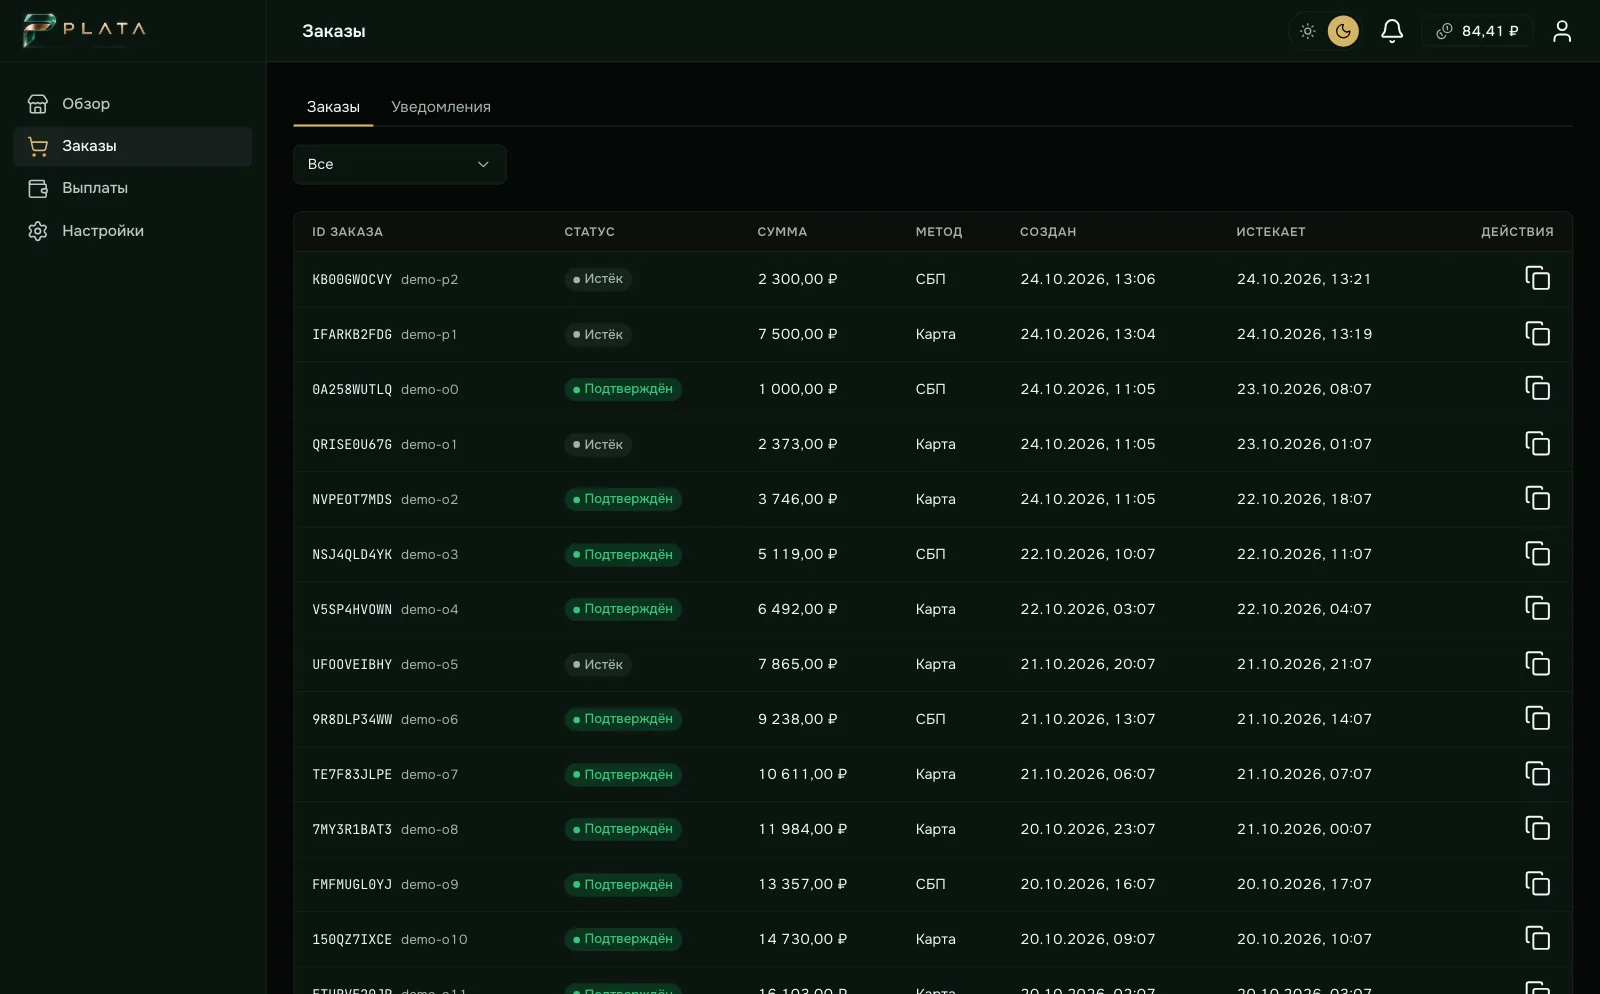Click the СТАТУС column header
1600x994 pixels.
589,232
